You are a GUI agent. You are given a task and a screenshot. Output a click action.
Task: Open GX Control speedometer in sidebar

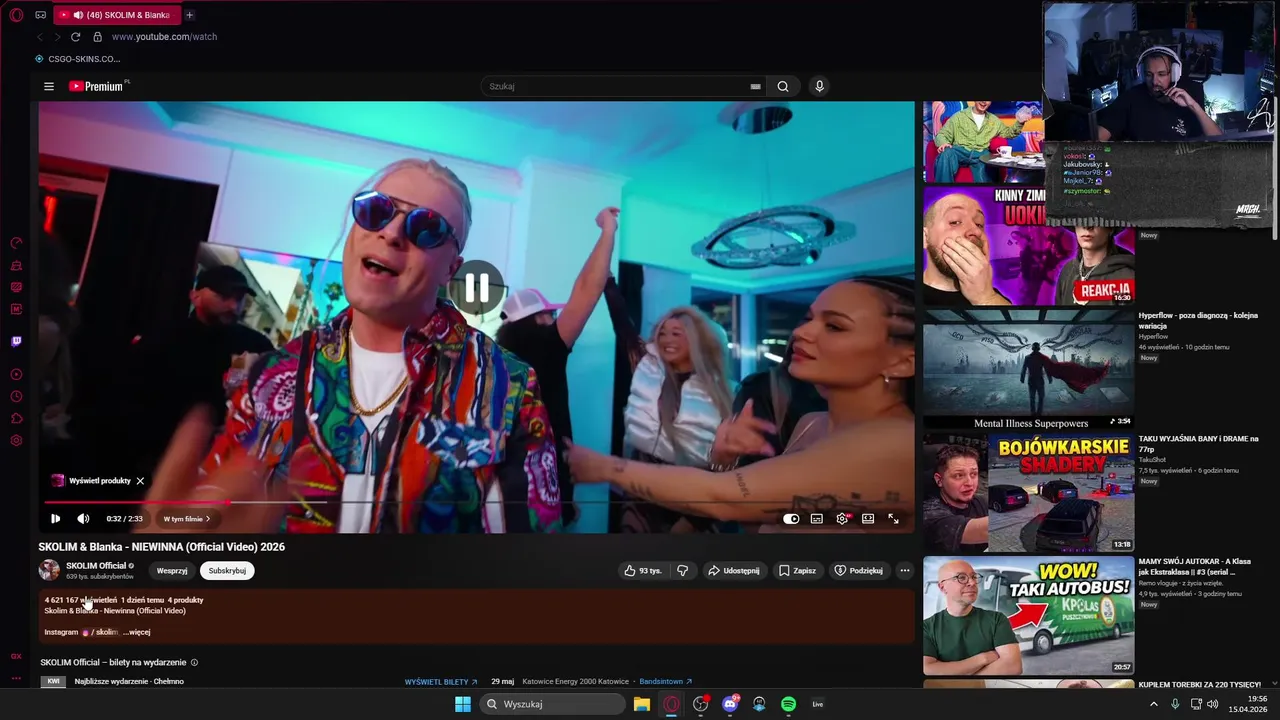tap(16, 243)
